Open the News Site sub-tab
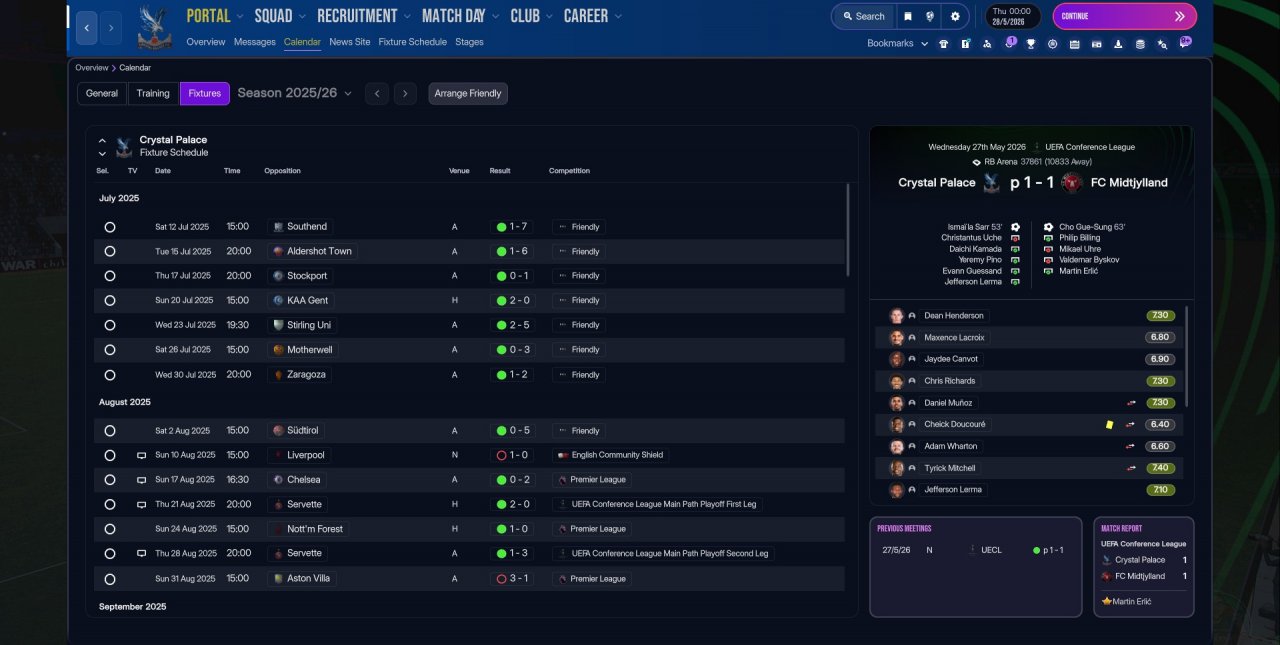Viewport: 1280px width, 645px height. (x=350, y=42)
